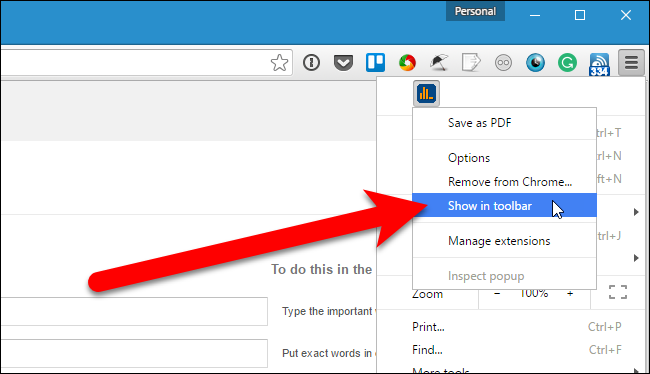
Task: Open the note page extension icon
Action: coord(471,63)
